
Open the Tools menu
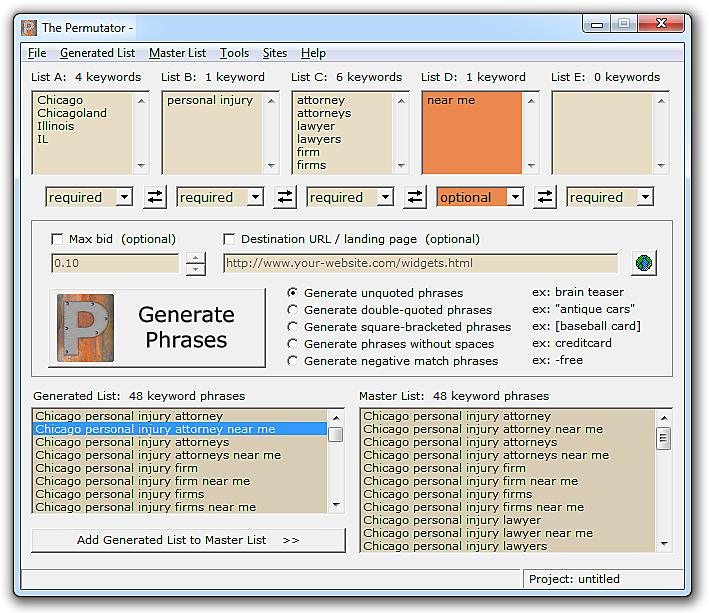pos(234,53)
